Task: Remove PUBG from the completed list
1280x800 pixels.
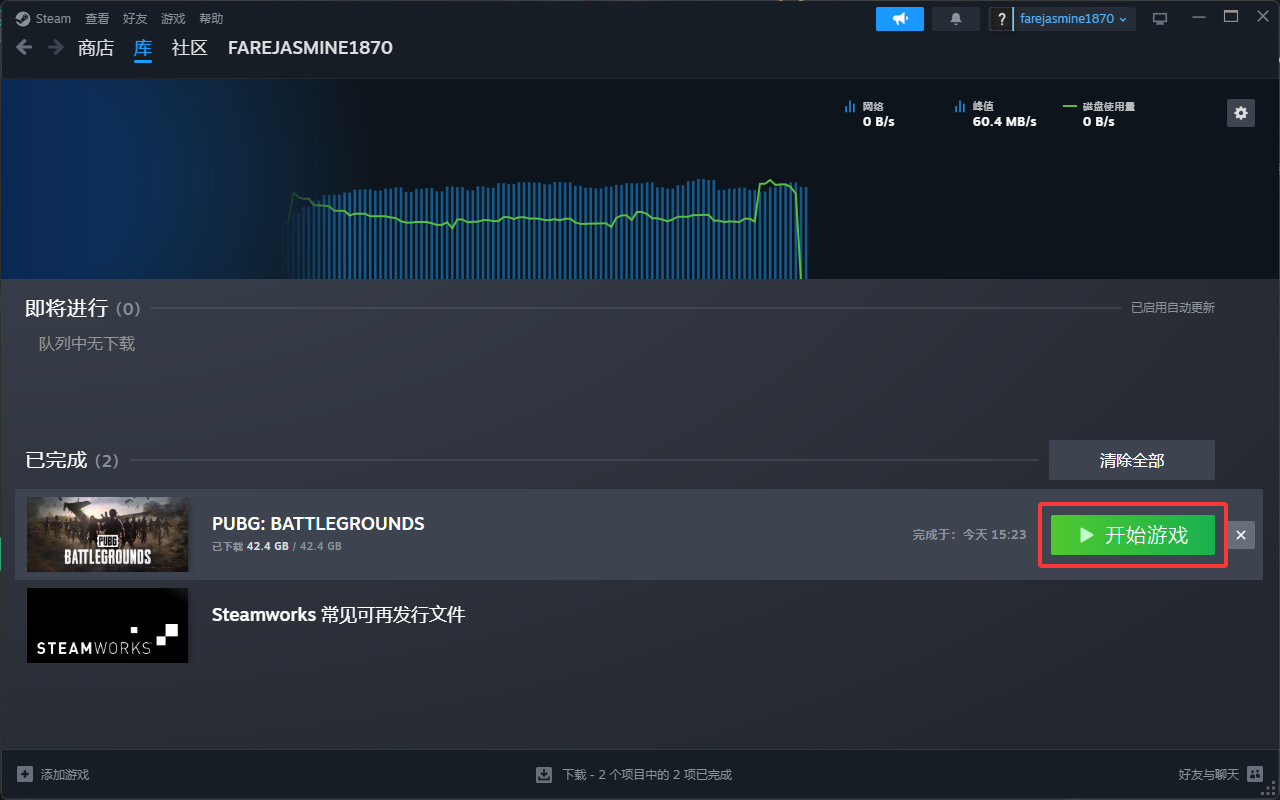Action: tap(1240, 535)
